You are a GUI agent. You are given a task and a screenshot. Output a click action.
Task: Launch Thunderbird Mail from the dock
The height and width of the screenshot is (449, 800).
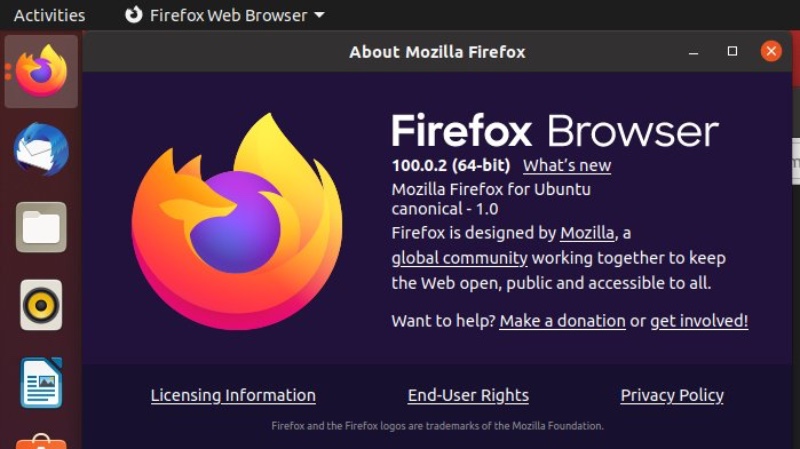click(41, 150)
